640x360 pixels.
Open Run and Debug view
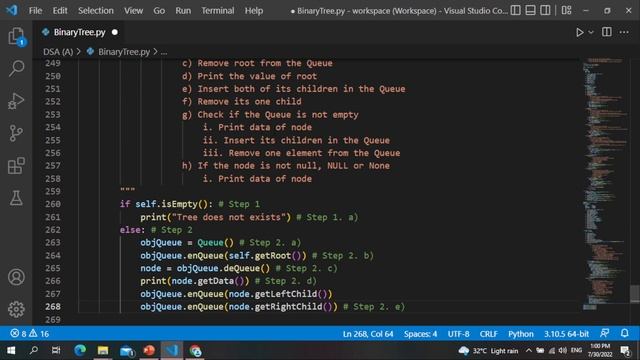[16, 101]
